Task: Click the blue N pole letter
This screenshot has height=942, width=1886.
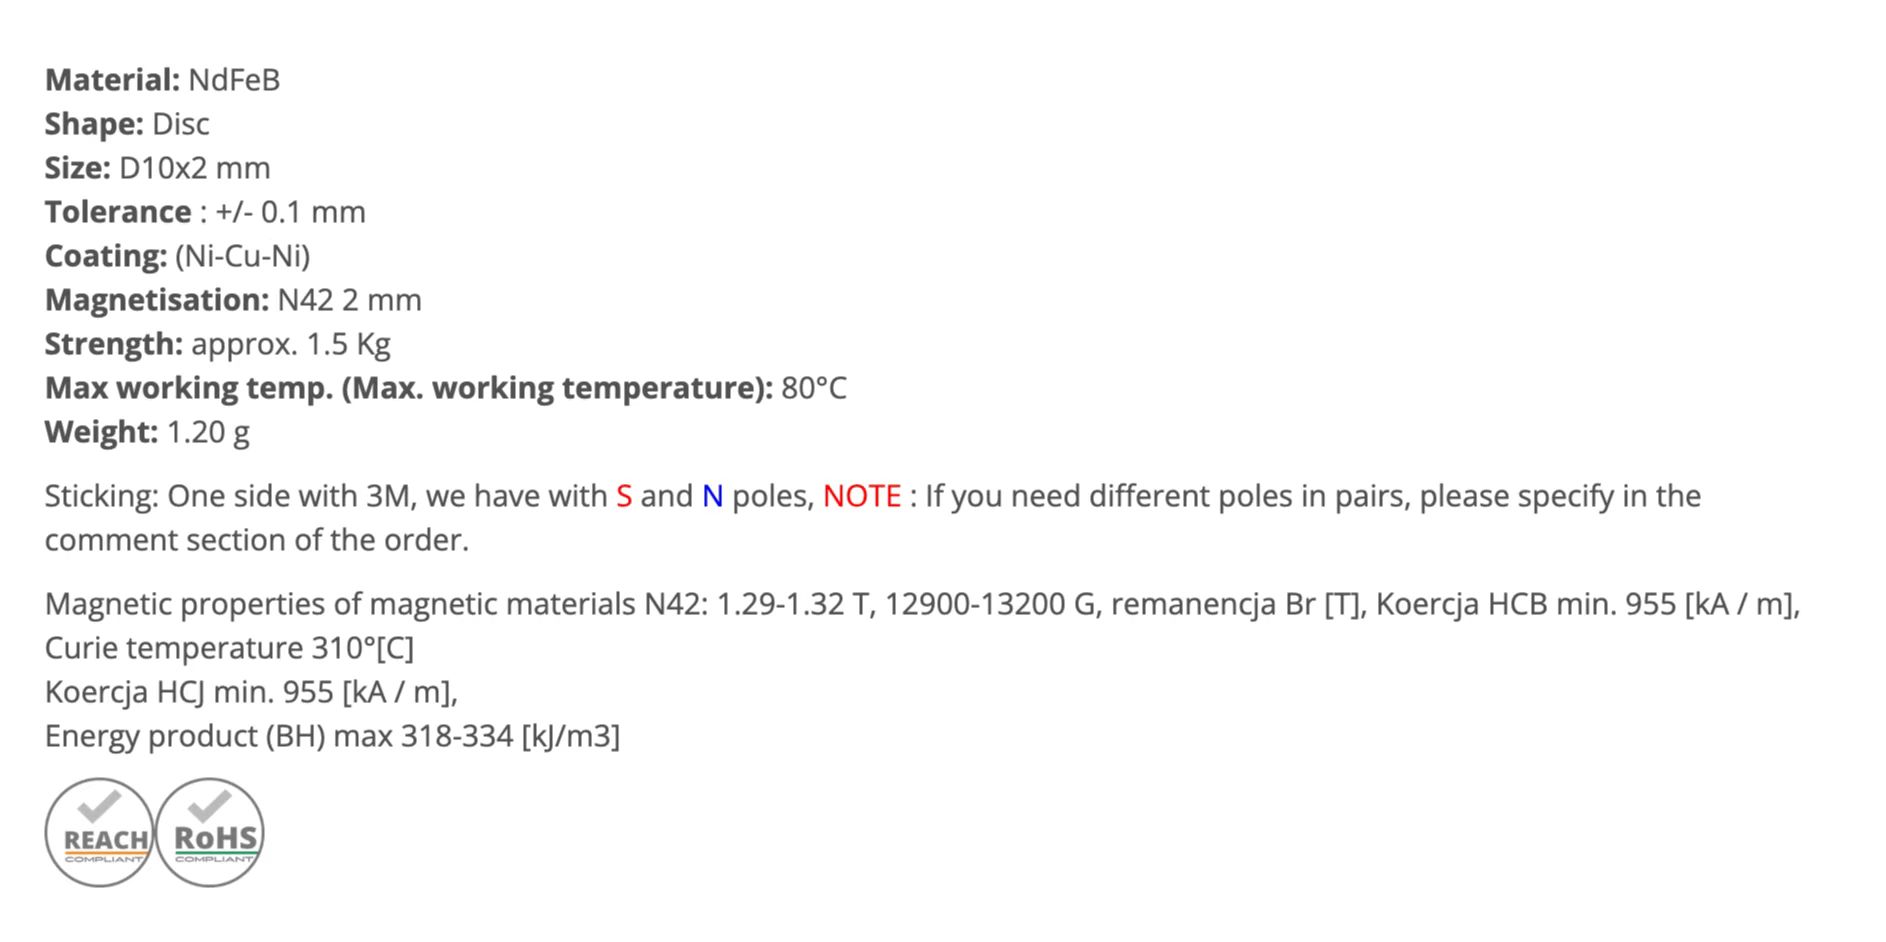Action: pos(712,496)
